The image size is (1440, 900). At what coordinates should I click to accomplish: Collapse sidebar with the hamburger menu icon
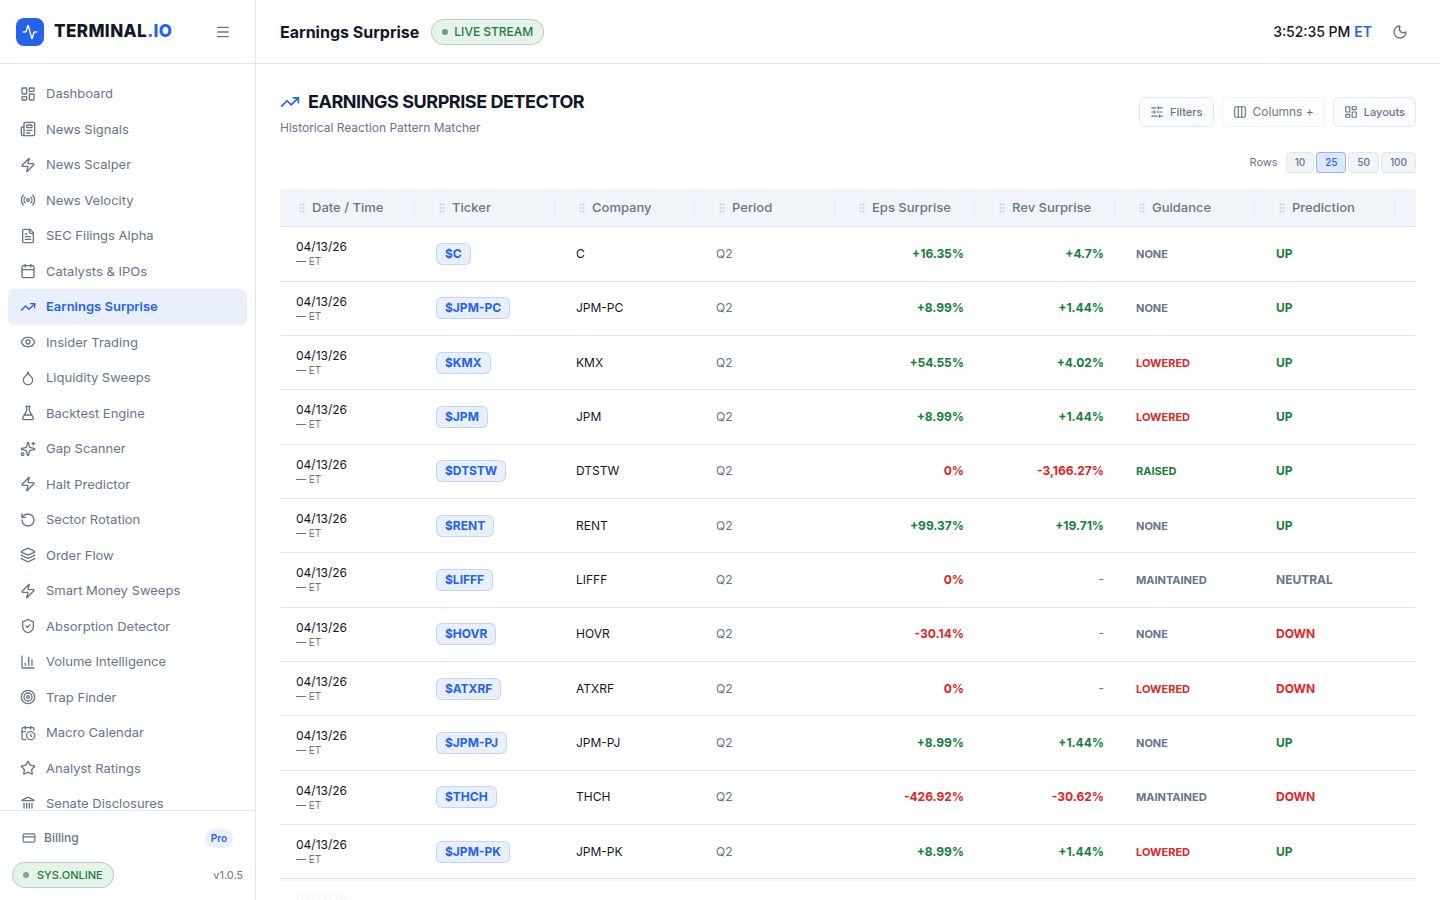[x=223, y=32]
